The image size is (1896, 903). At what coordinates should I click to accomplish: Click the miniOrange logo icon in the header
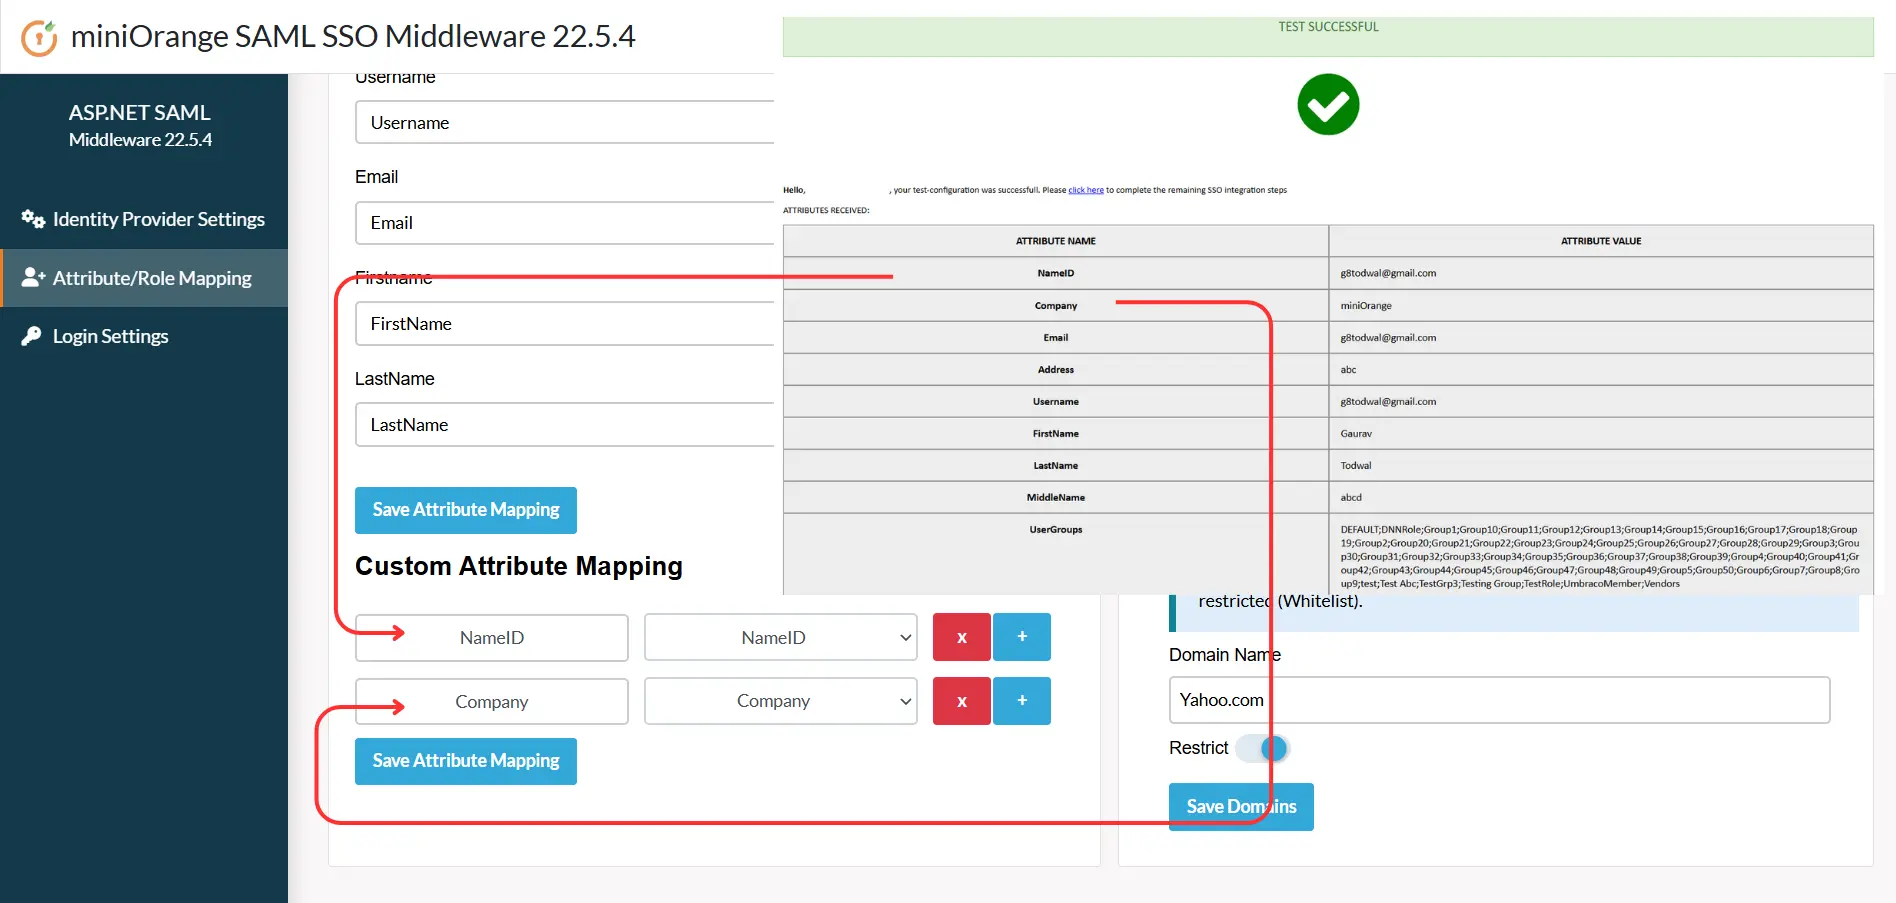[37, 36]
